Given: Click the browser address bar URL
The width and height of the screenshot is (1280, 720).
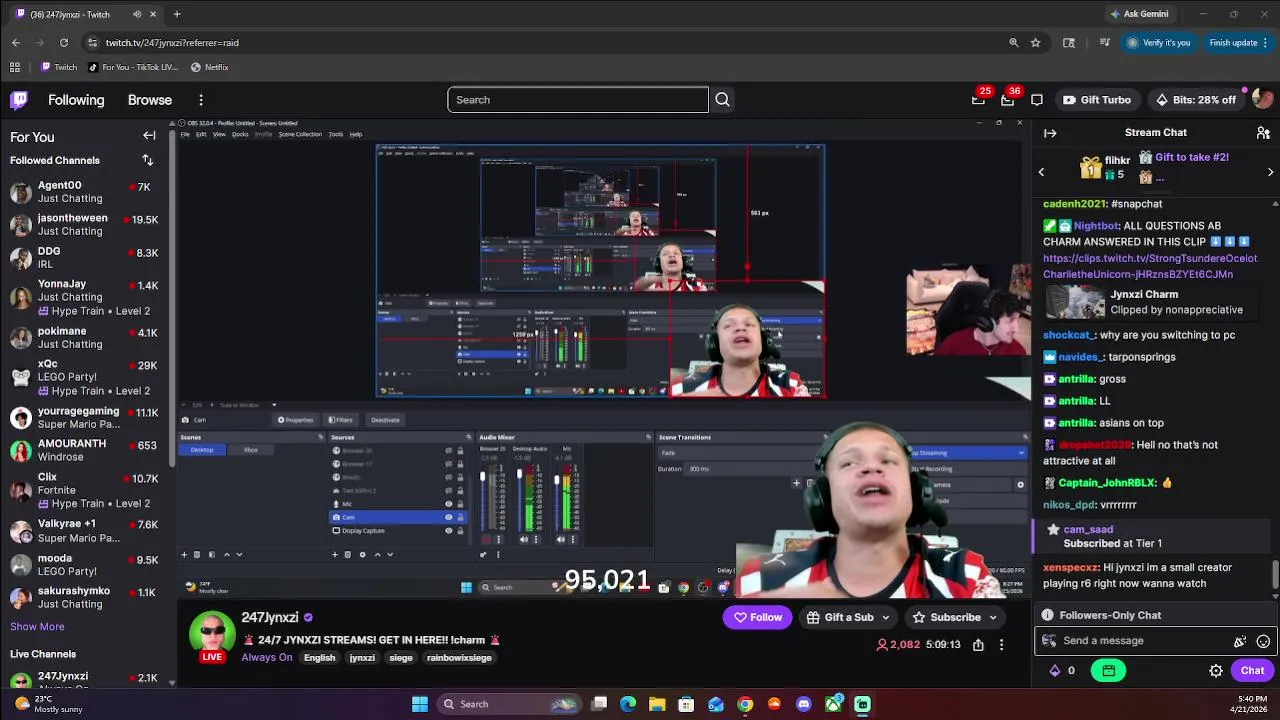Looking at the screenshot, I should click(172, 43).
